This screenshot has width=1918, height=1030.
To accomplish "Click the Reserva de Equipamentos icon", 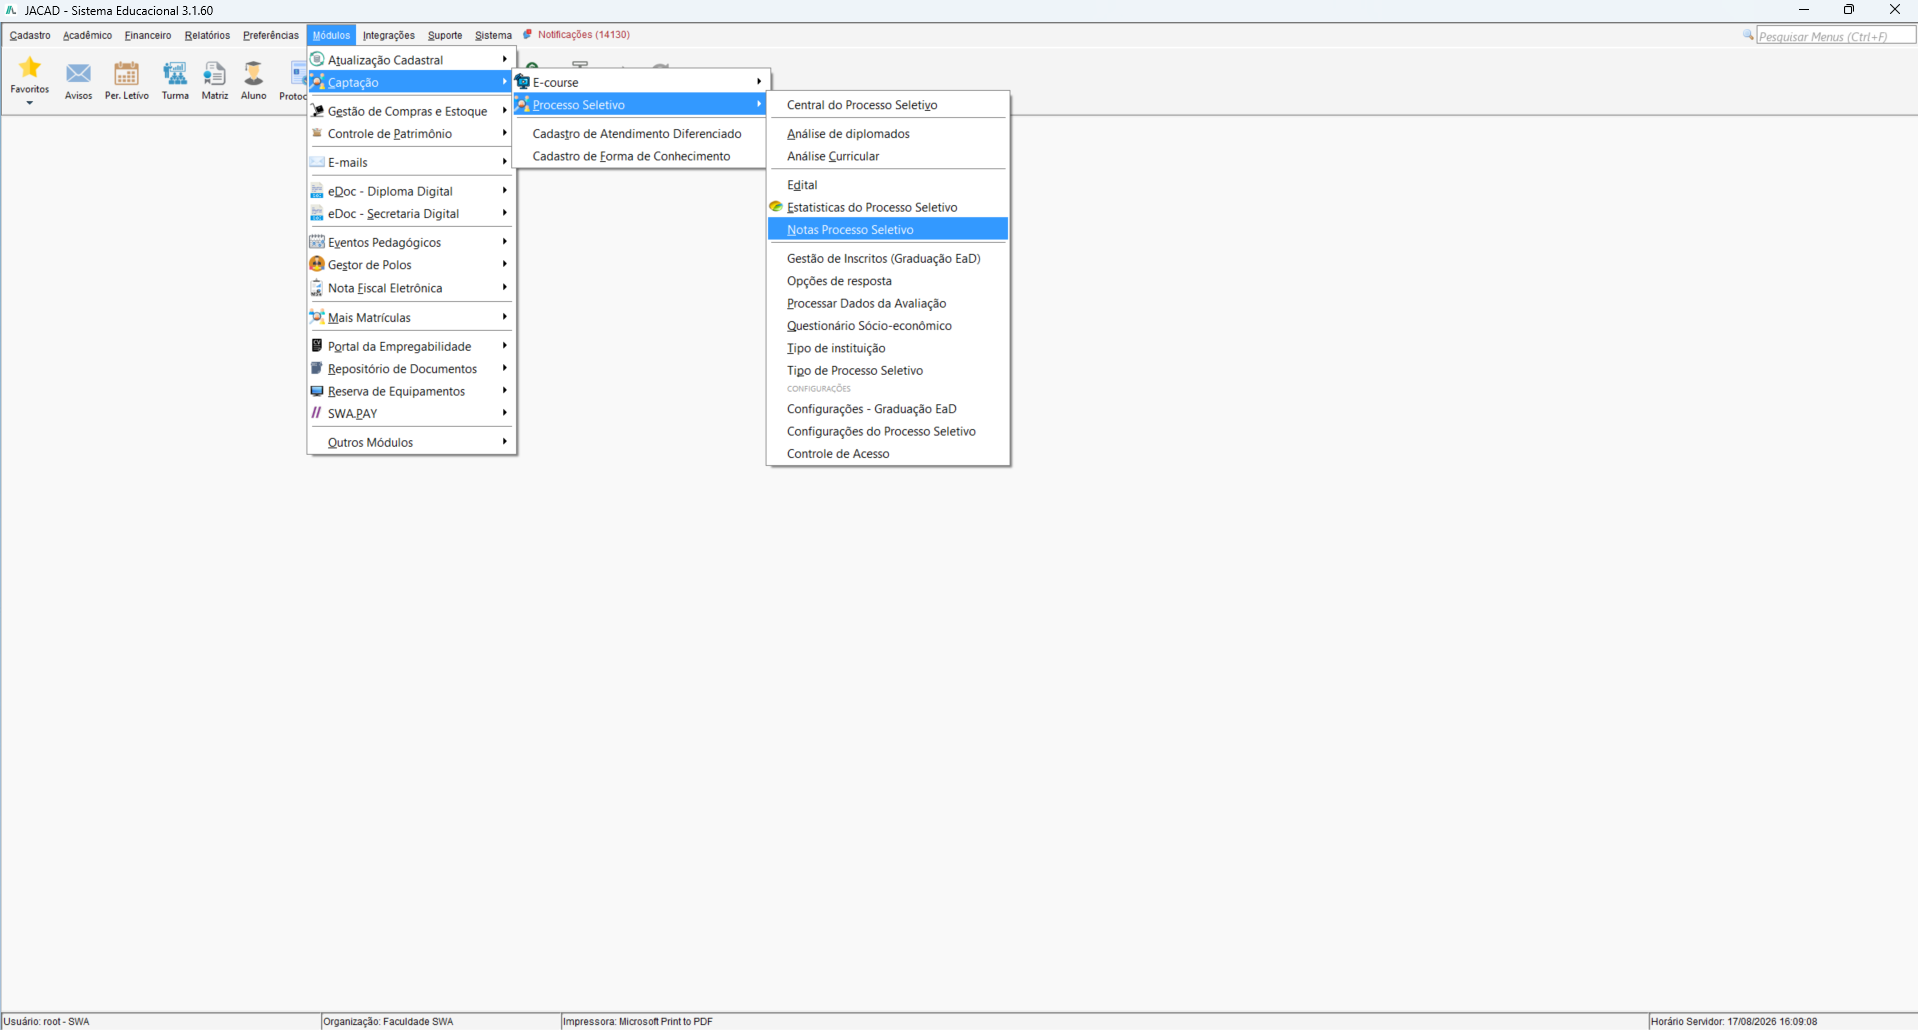I will coord(317,391).
